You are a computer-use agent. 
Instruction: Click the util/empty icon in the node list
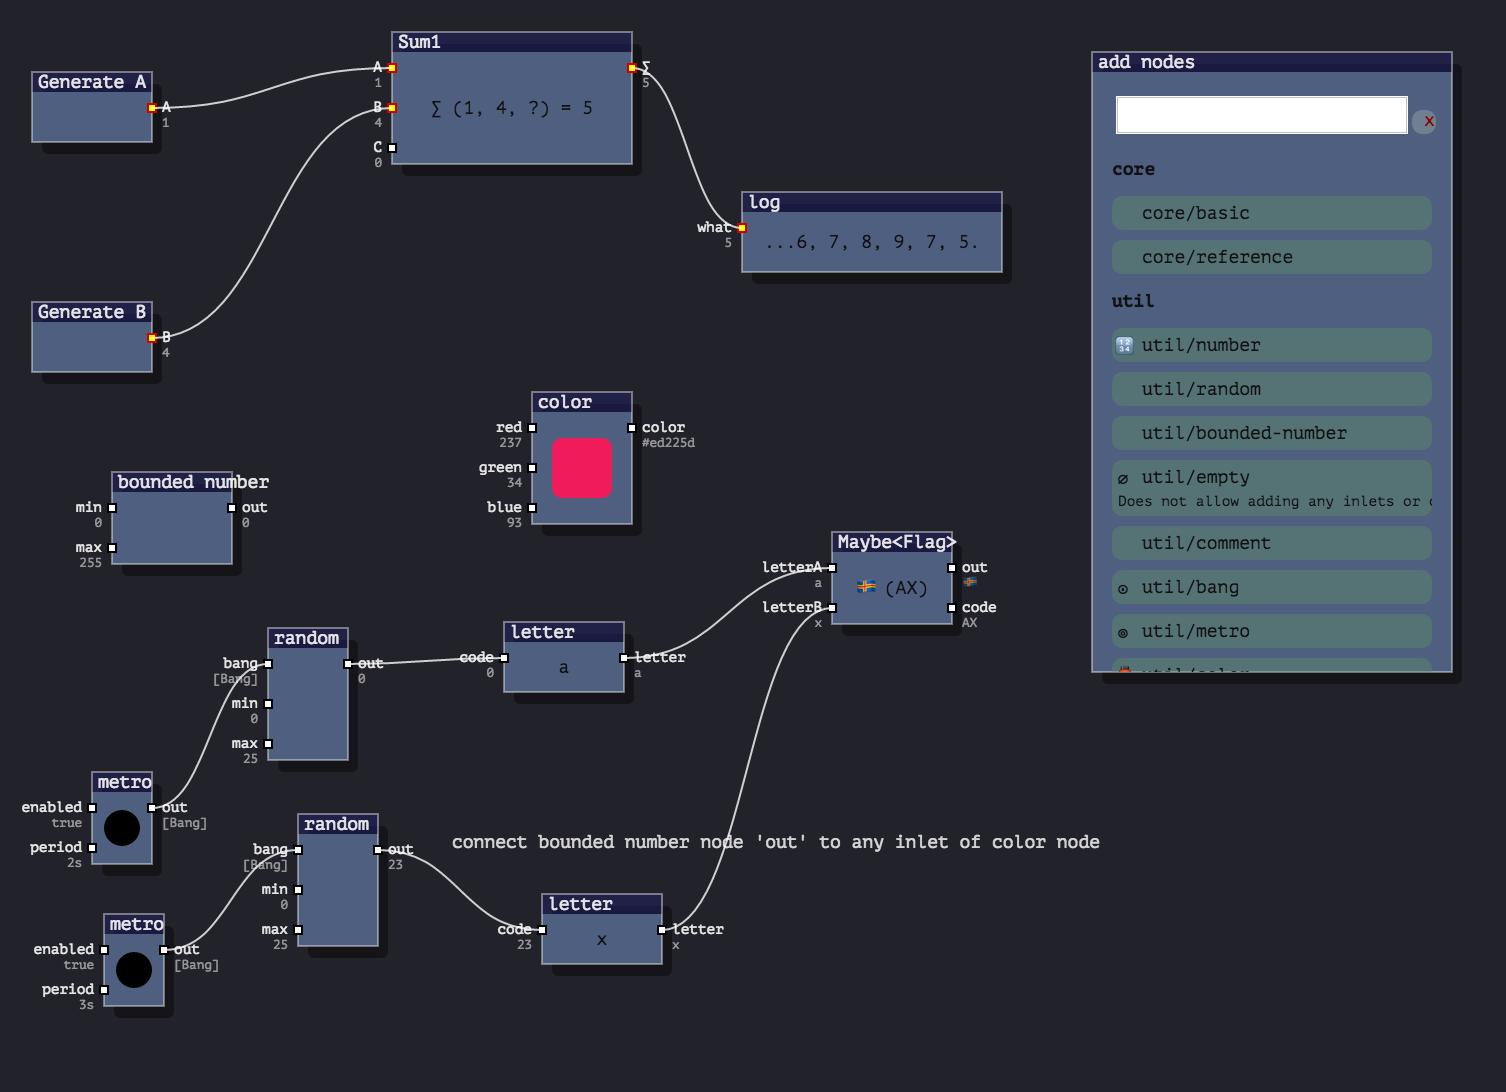[1123, 479]
